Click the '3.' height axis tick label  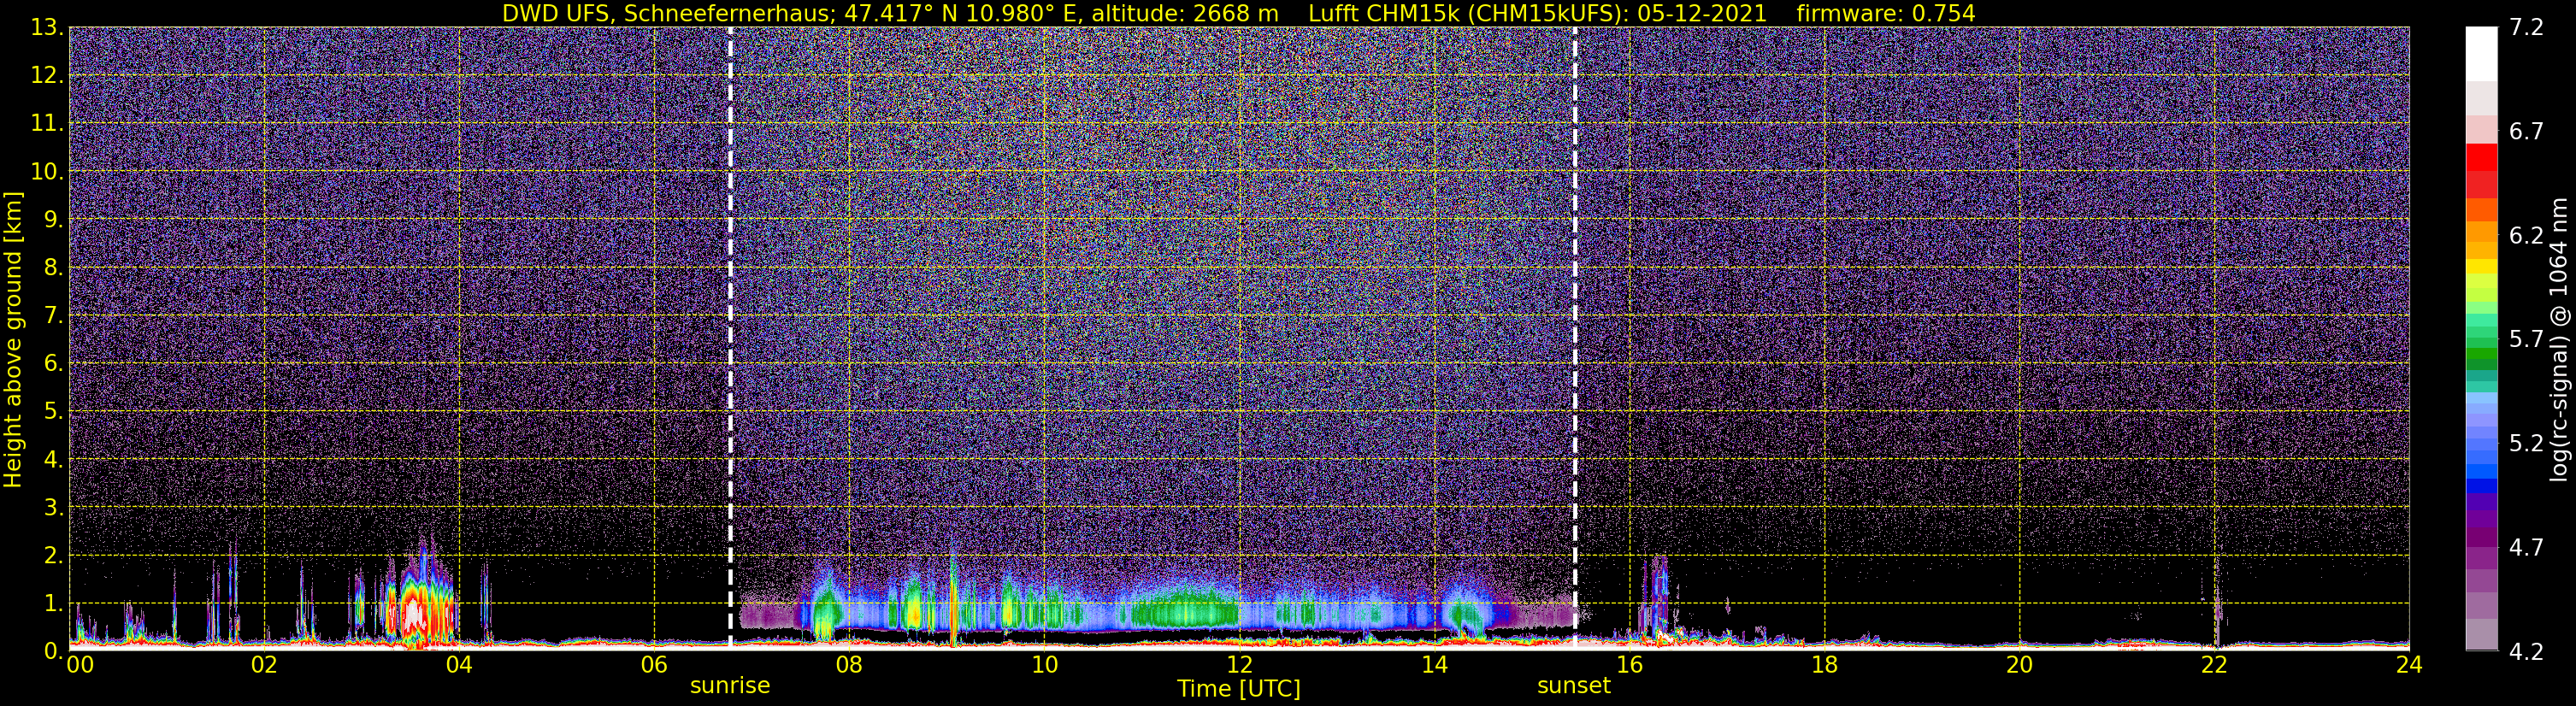[x=53, y=508]
